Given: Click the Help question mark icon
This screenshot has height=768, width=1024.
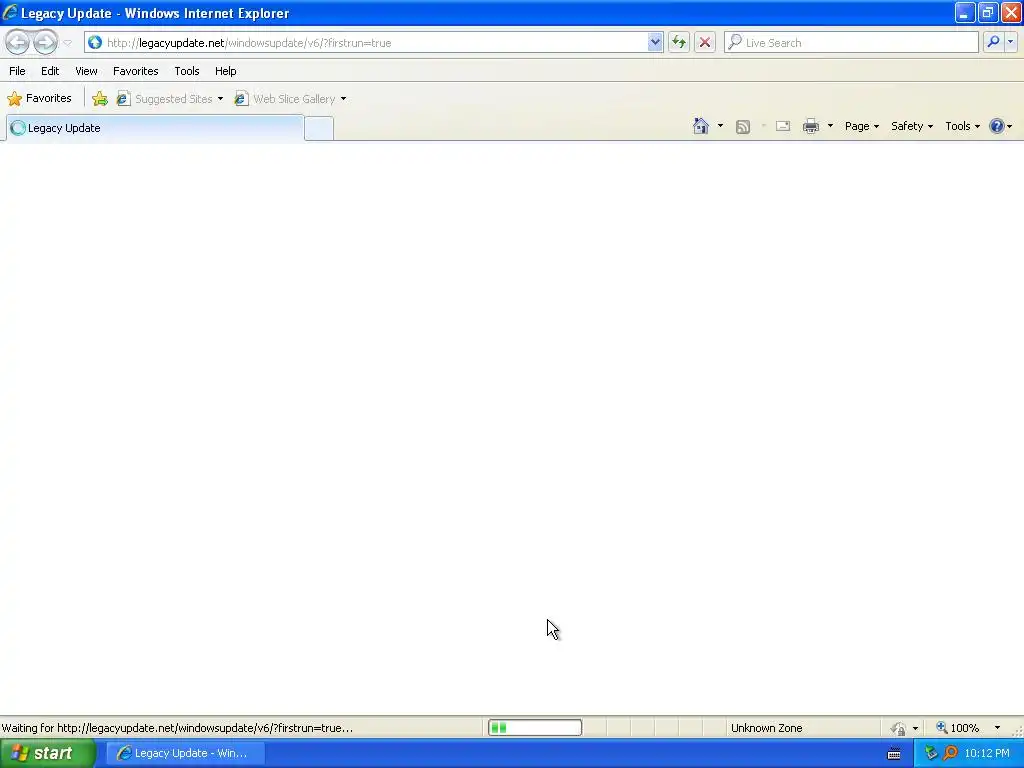Looking at the screenshot, I should (997, 126).
